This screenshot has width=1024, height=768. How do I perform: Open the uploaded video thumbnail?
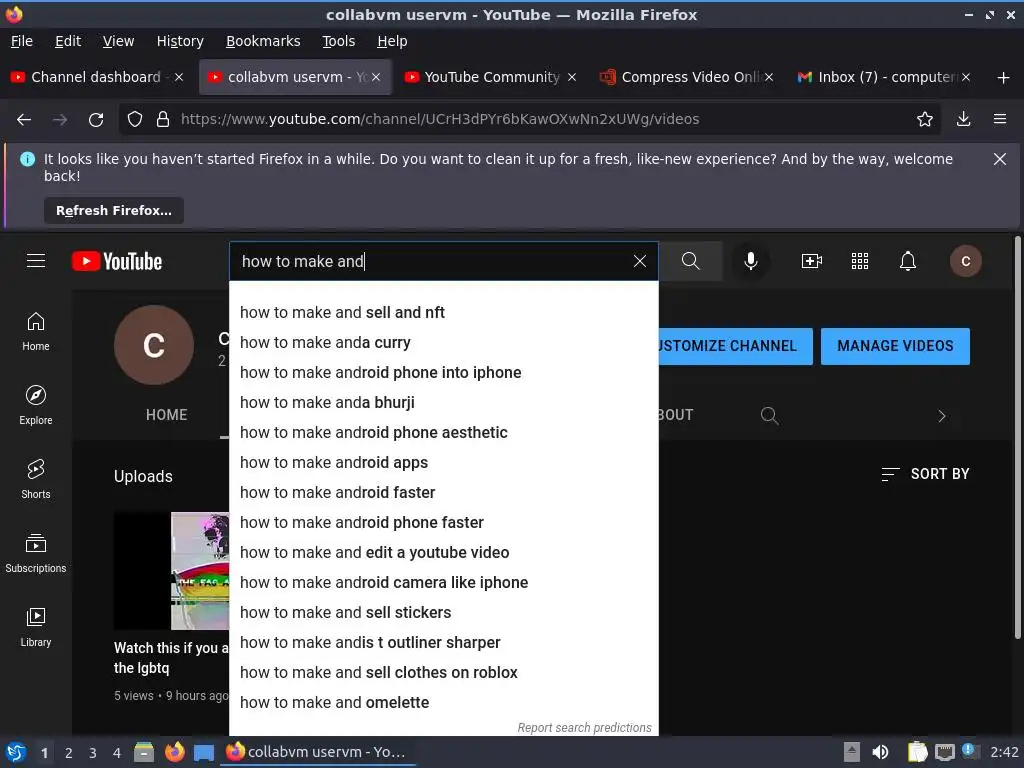click(172, 571)
